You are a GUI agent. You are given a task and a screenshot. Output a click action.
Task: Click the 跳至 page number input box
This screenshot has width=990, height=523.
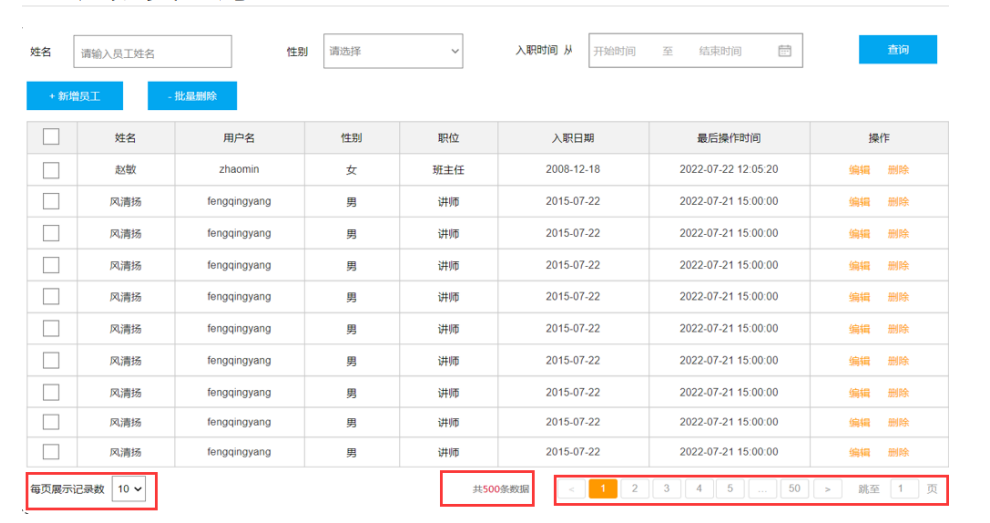click(904, 489)
